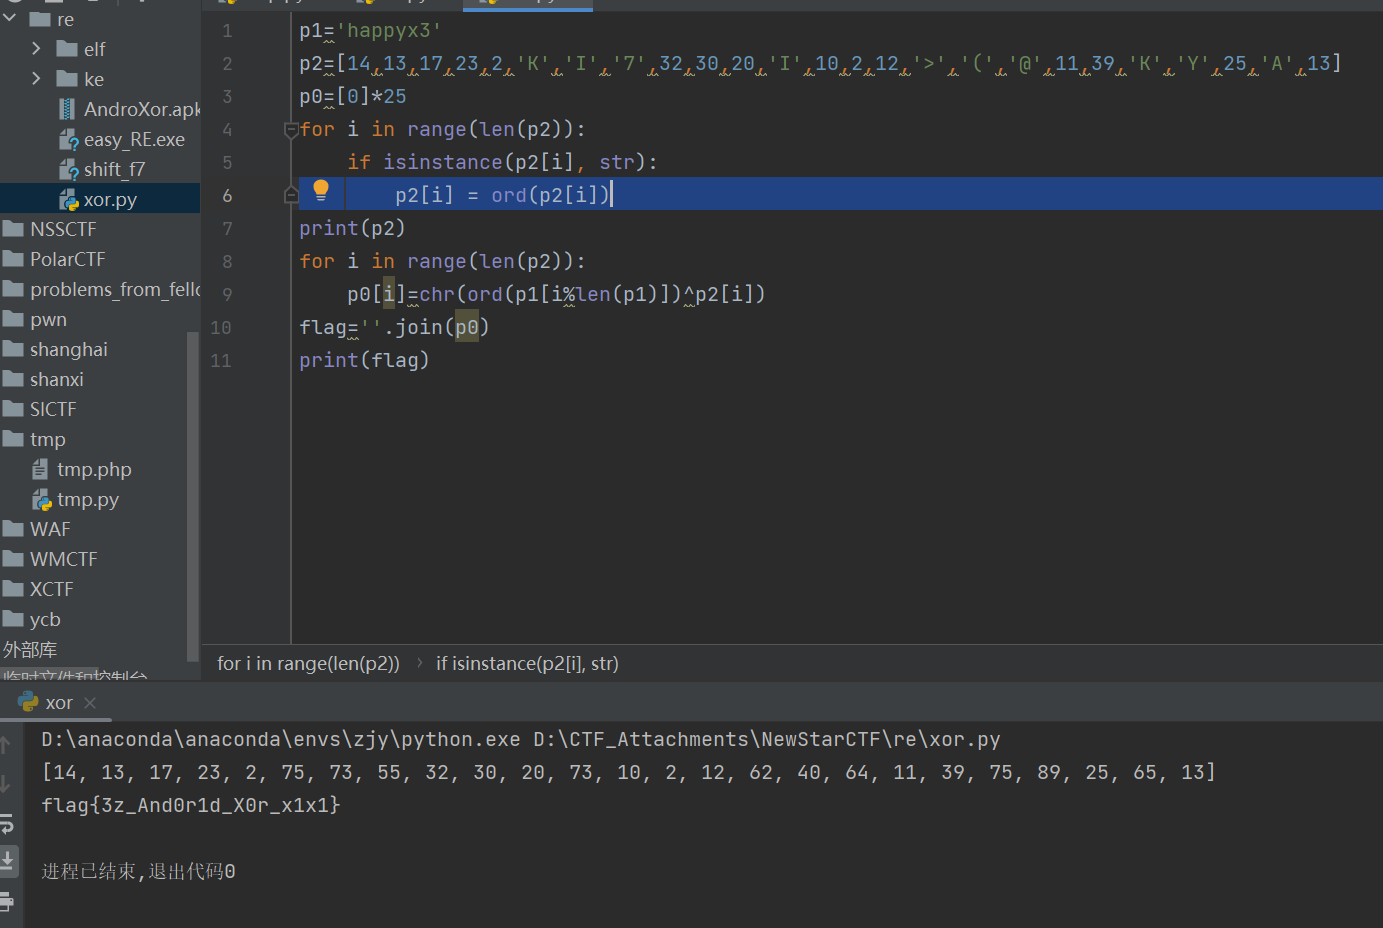The image size is (1383, 928).
Task: Click the up arrow in run toolbar
Action: 6,745
